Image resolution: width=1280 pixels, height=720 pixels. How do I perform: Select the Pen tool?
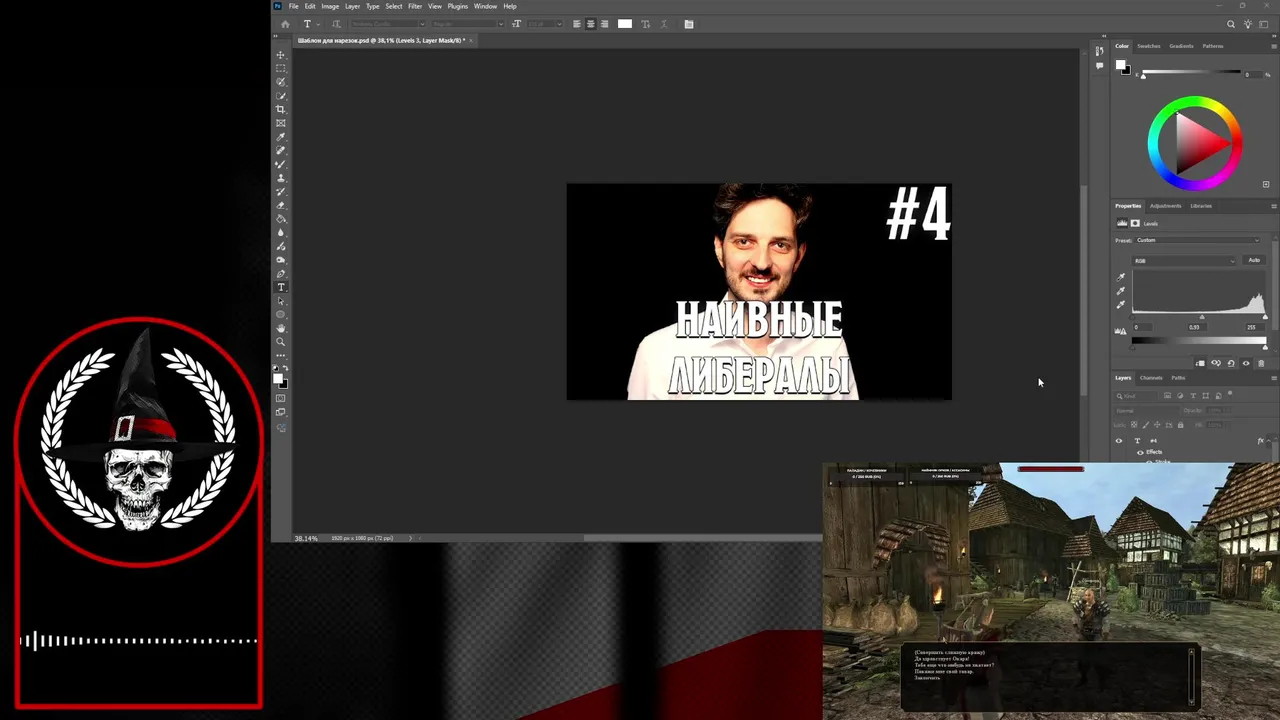[x=281, y=274]
